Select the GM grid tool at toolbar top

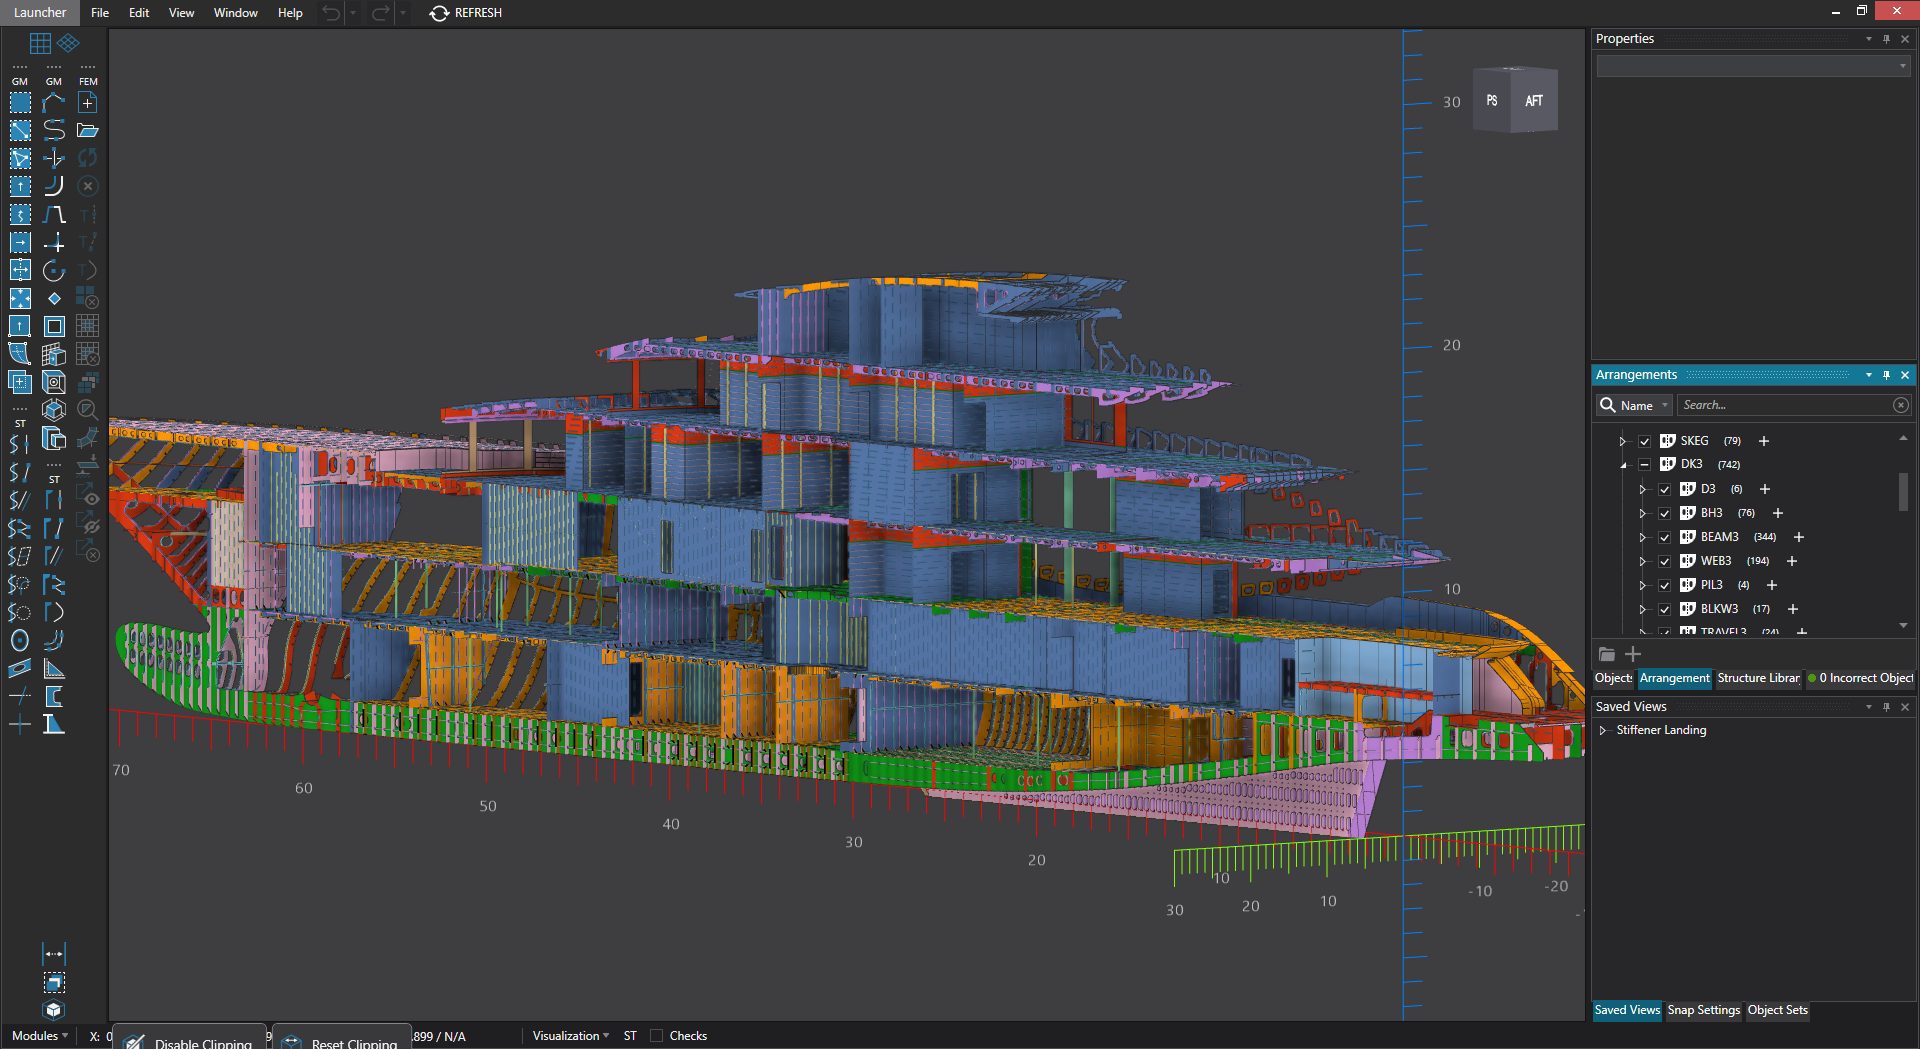pos(40,43)
